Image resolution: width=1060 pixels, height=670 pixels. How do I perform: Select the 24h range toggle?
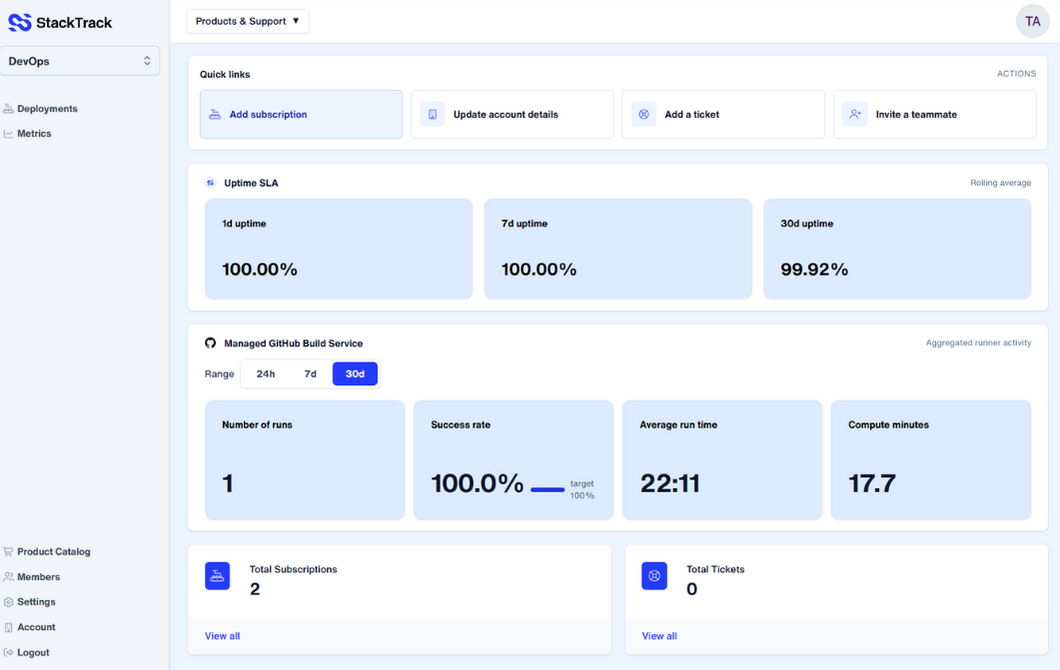click(264, 373)
